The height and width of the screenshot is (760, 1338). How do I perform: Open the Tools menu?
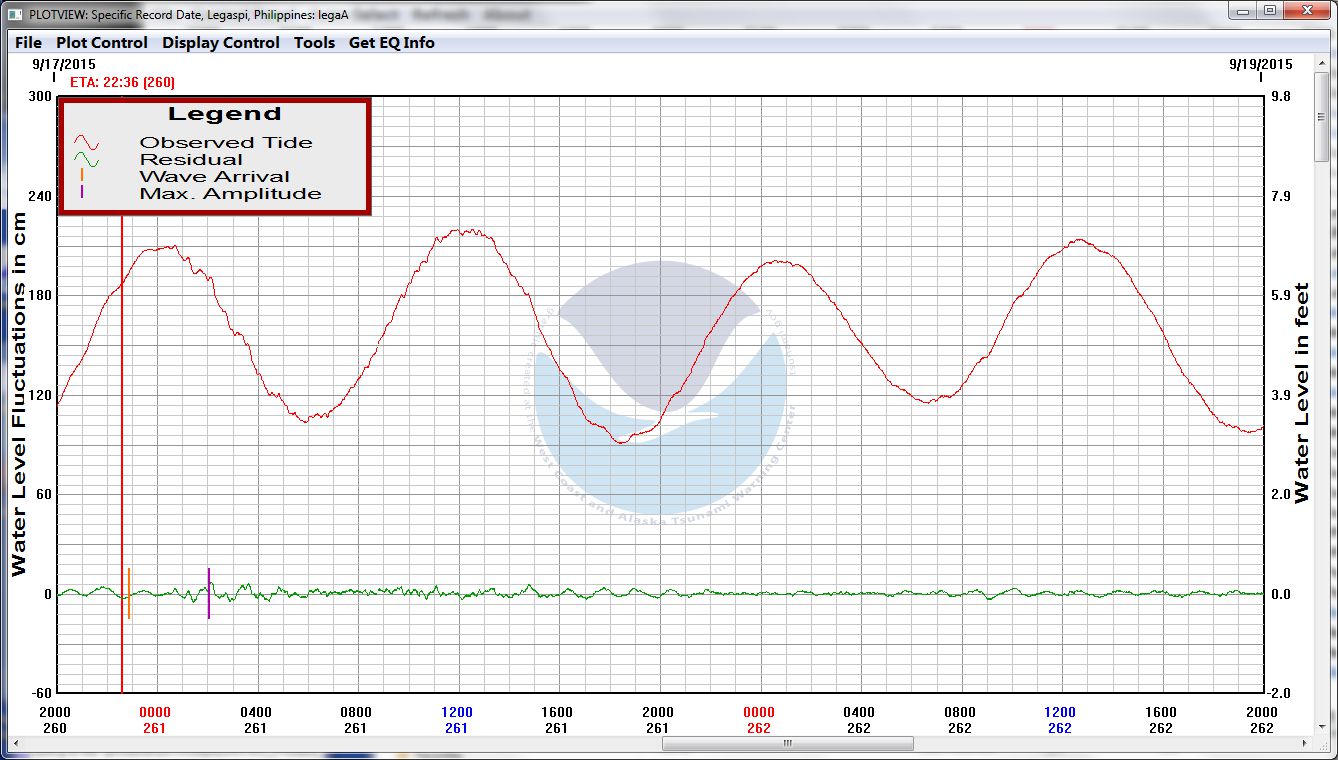click(314, 42)
